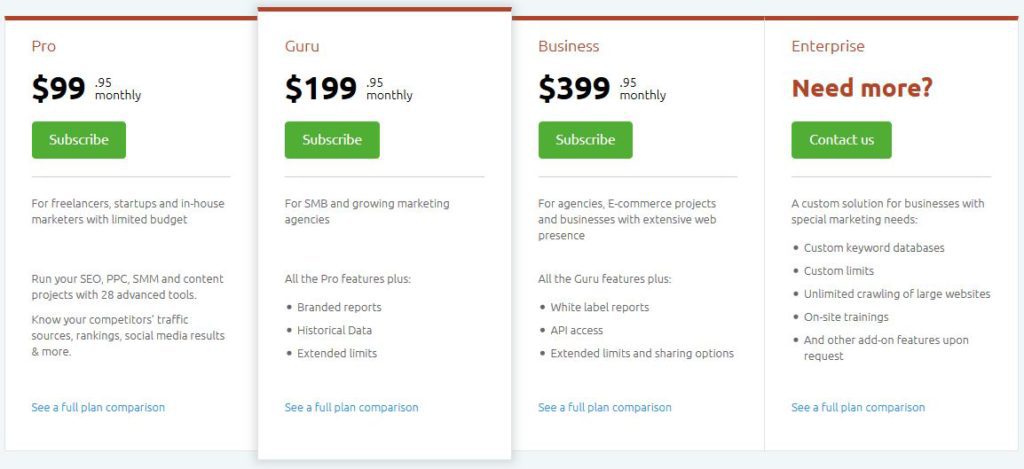Subscribe to the Business plan
1024x469 pixels.
coord(585,140)
